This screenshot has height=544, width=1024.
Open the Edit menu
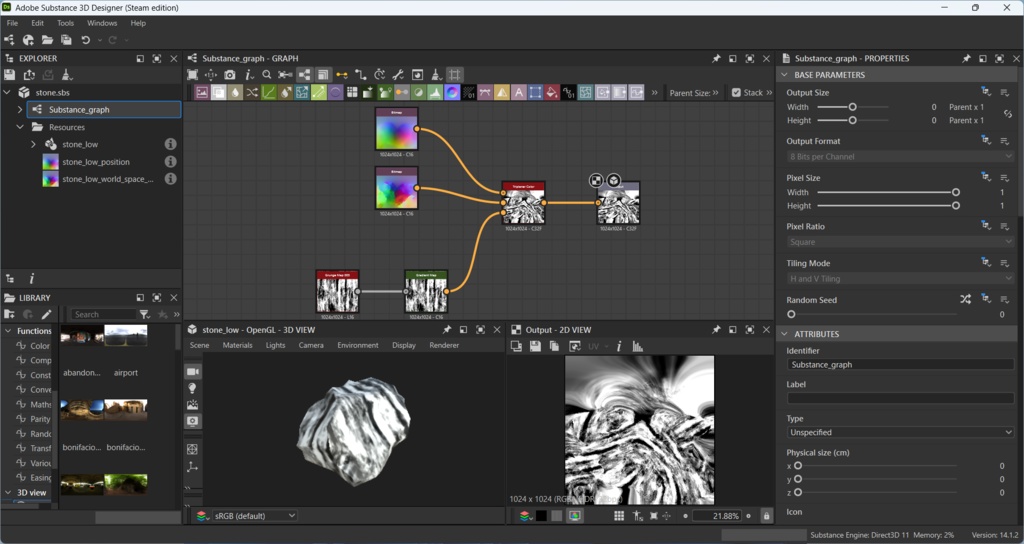[x=37, y=23]
